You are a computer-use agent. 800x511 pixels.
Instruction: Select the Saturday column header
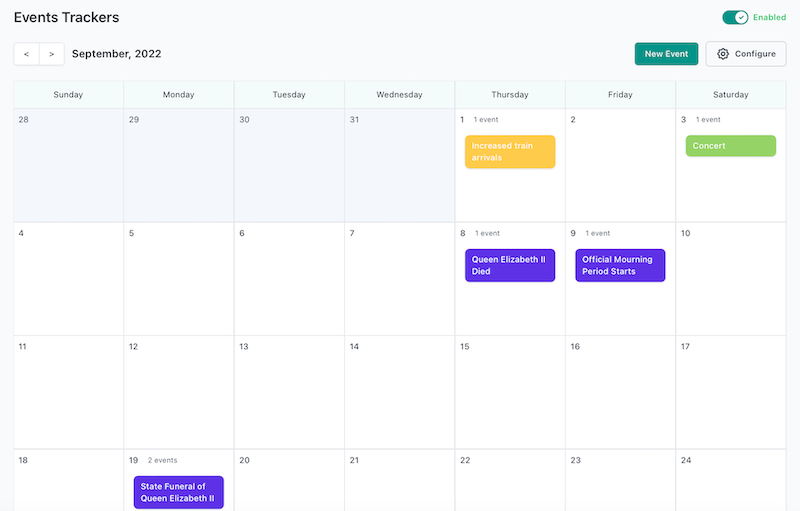[x=731, y=94]
